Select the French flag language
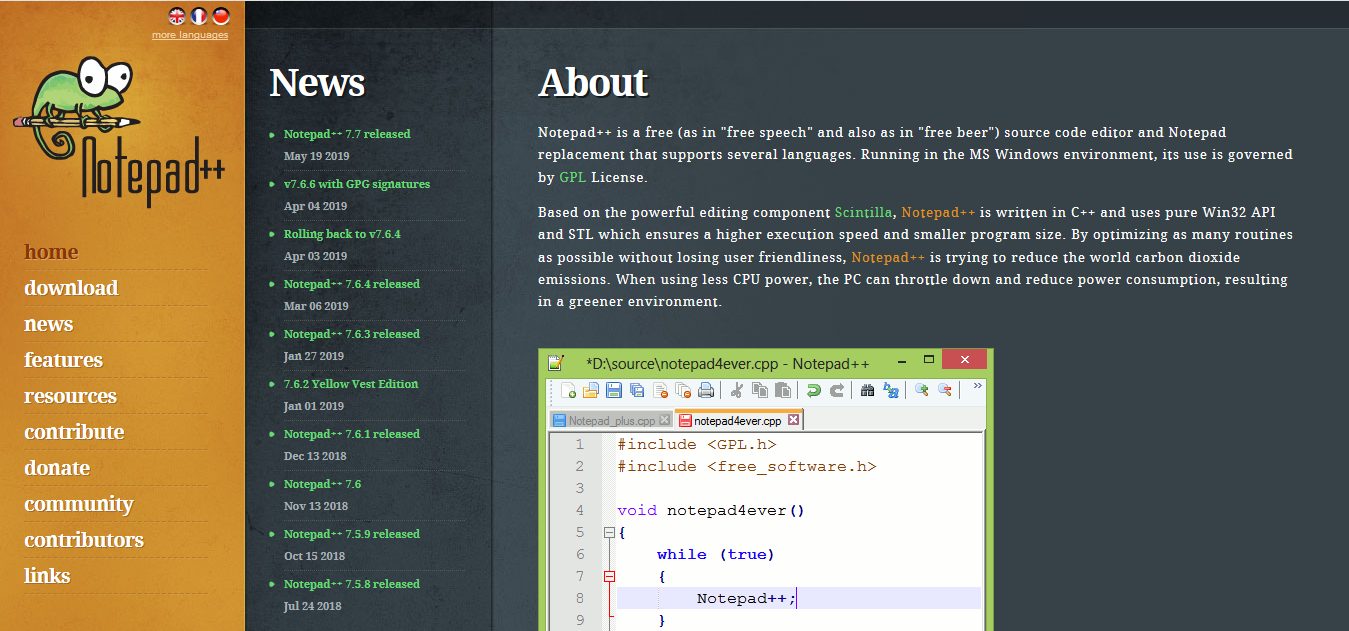 click(199, 15)
